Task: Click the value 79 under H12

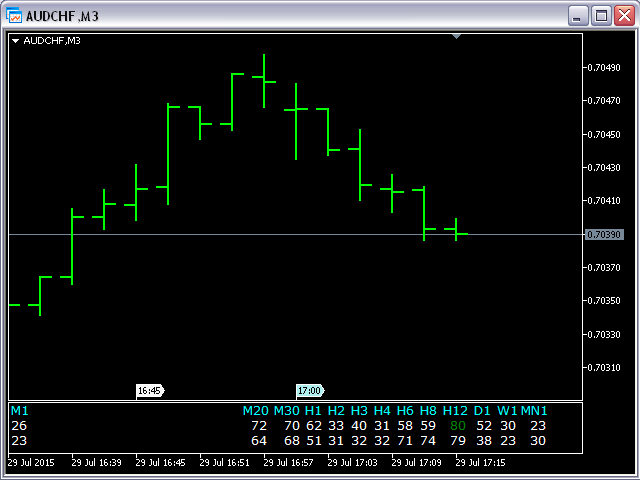Action: tap(458, 441)
